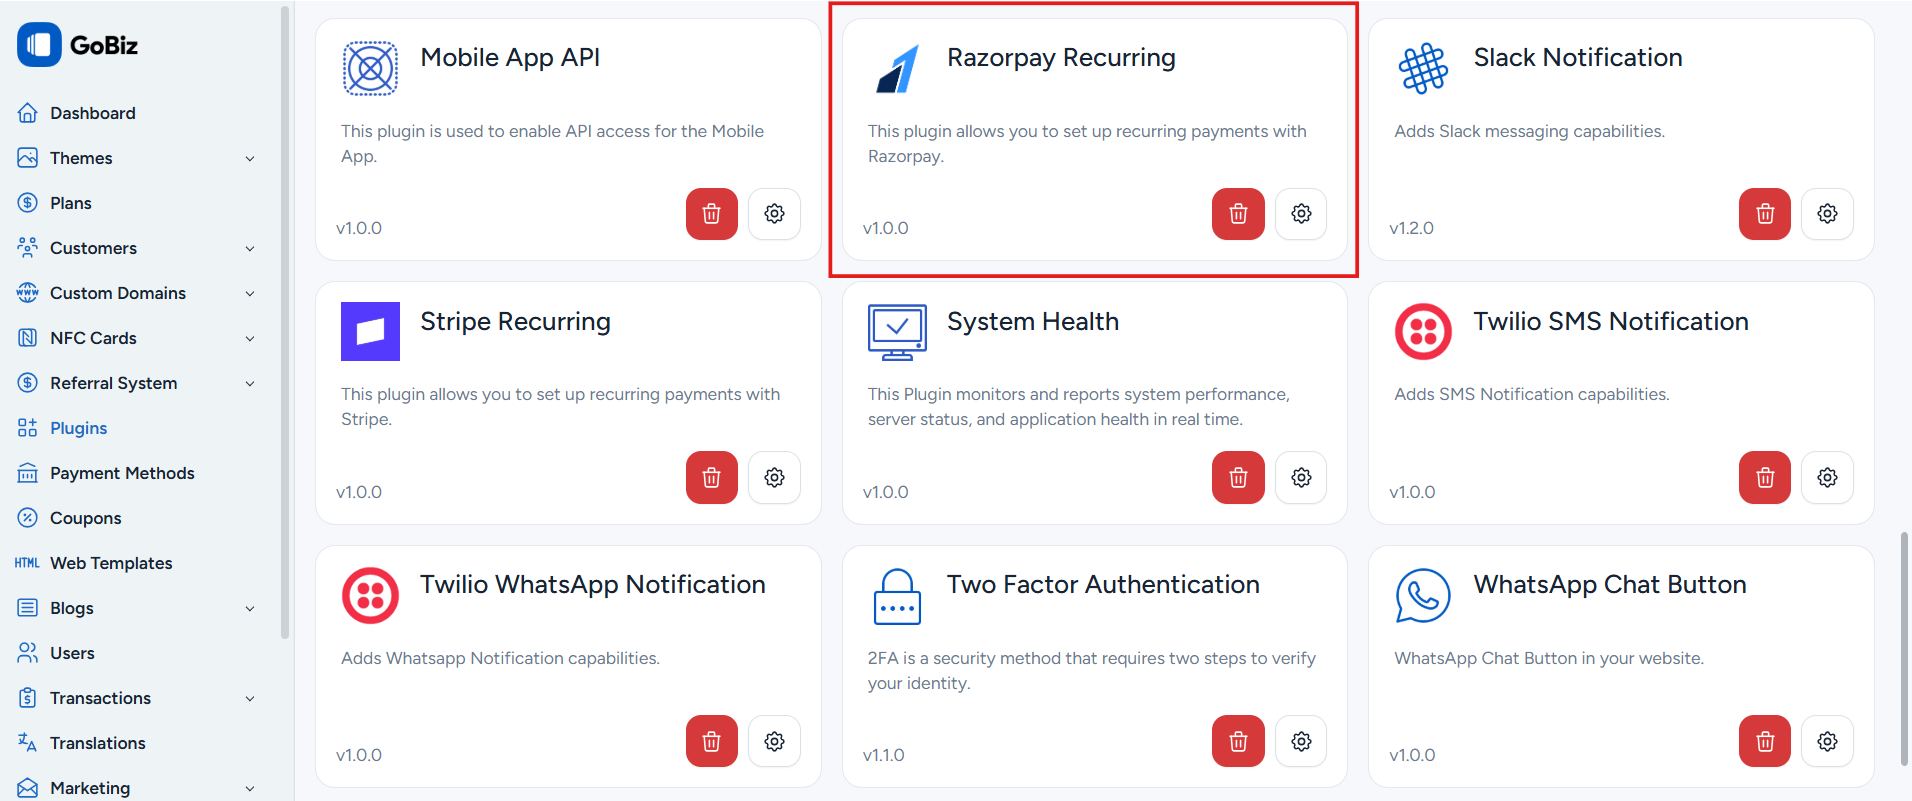Delete the Two Factor Authentication plugin
1912x801 pixels.
pos(1238,741)
